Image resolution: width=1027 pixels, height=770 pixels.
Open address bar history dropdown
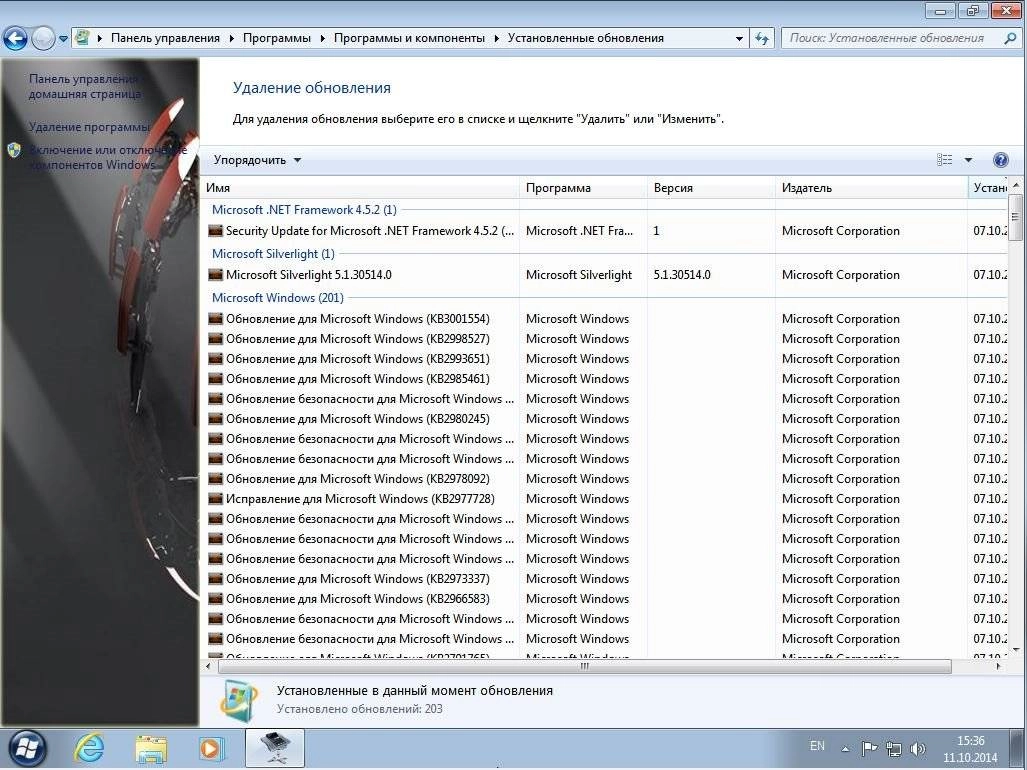tap(739, 39)
